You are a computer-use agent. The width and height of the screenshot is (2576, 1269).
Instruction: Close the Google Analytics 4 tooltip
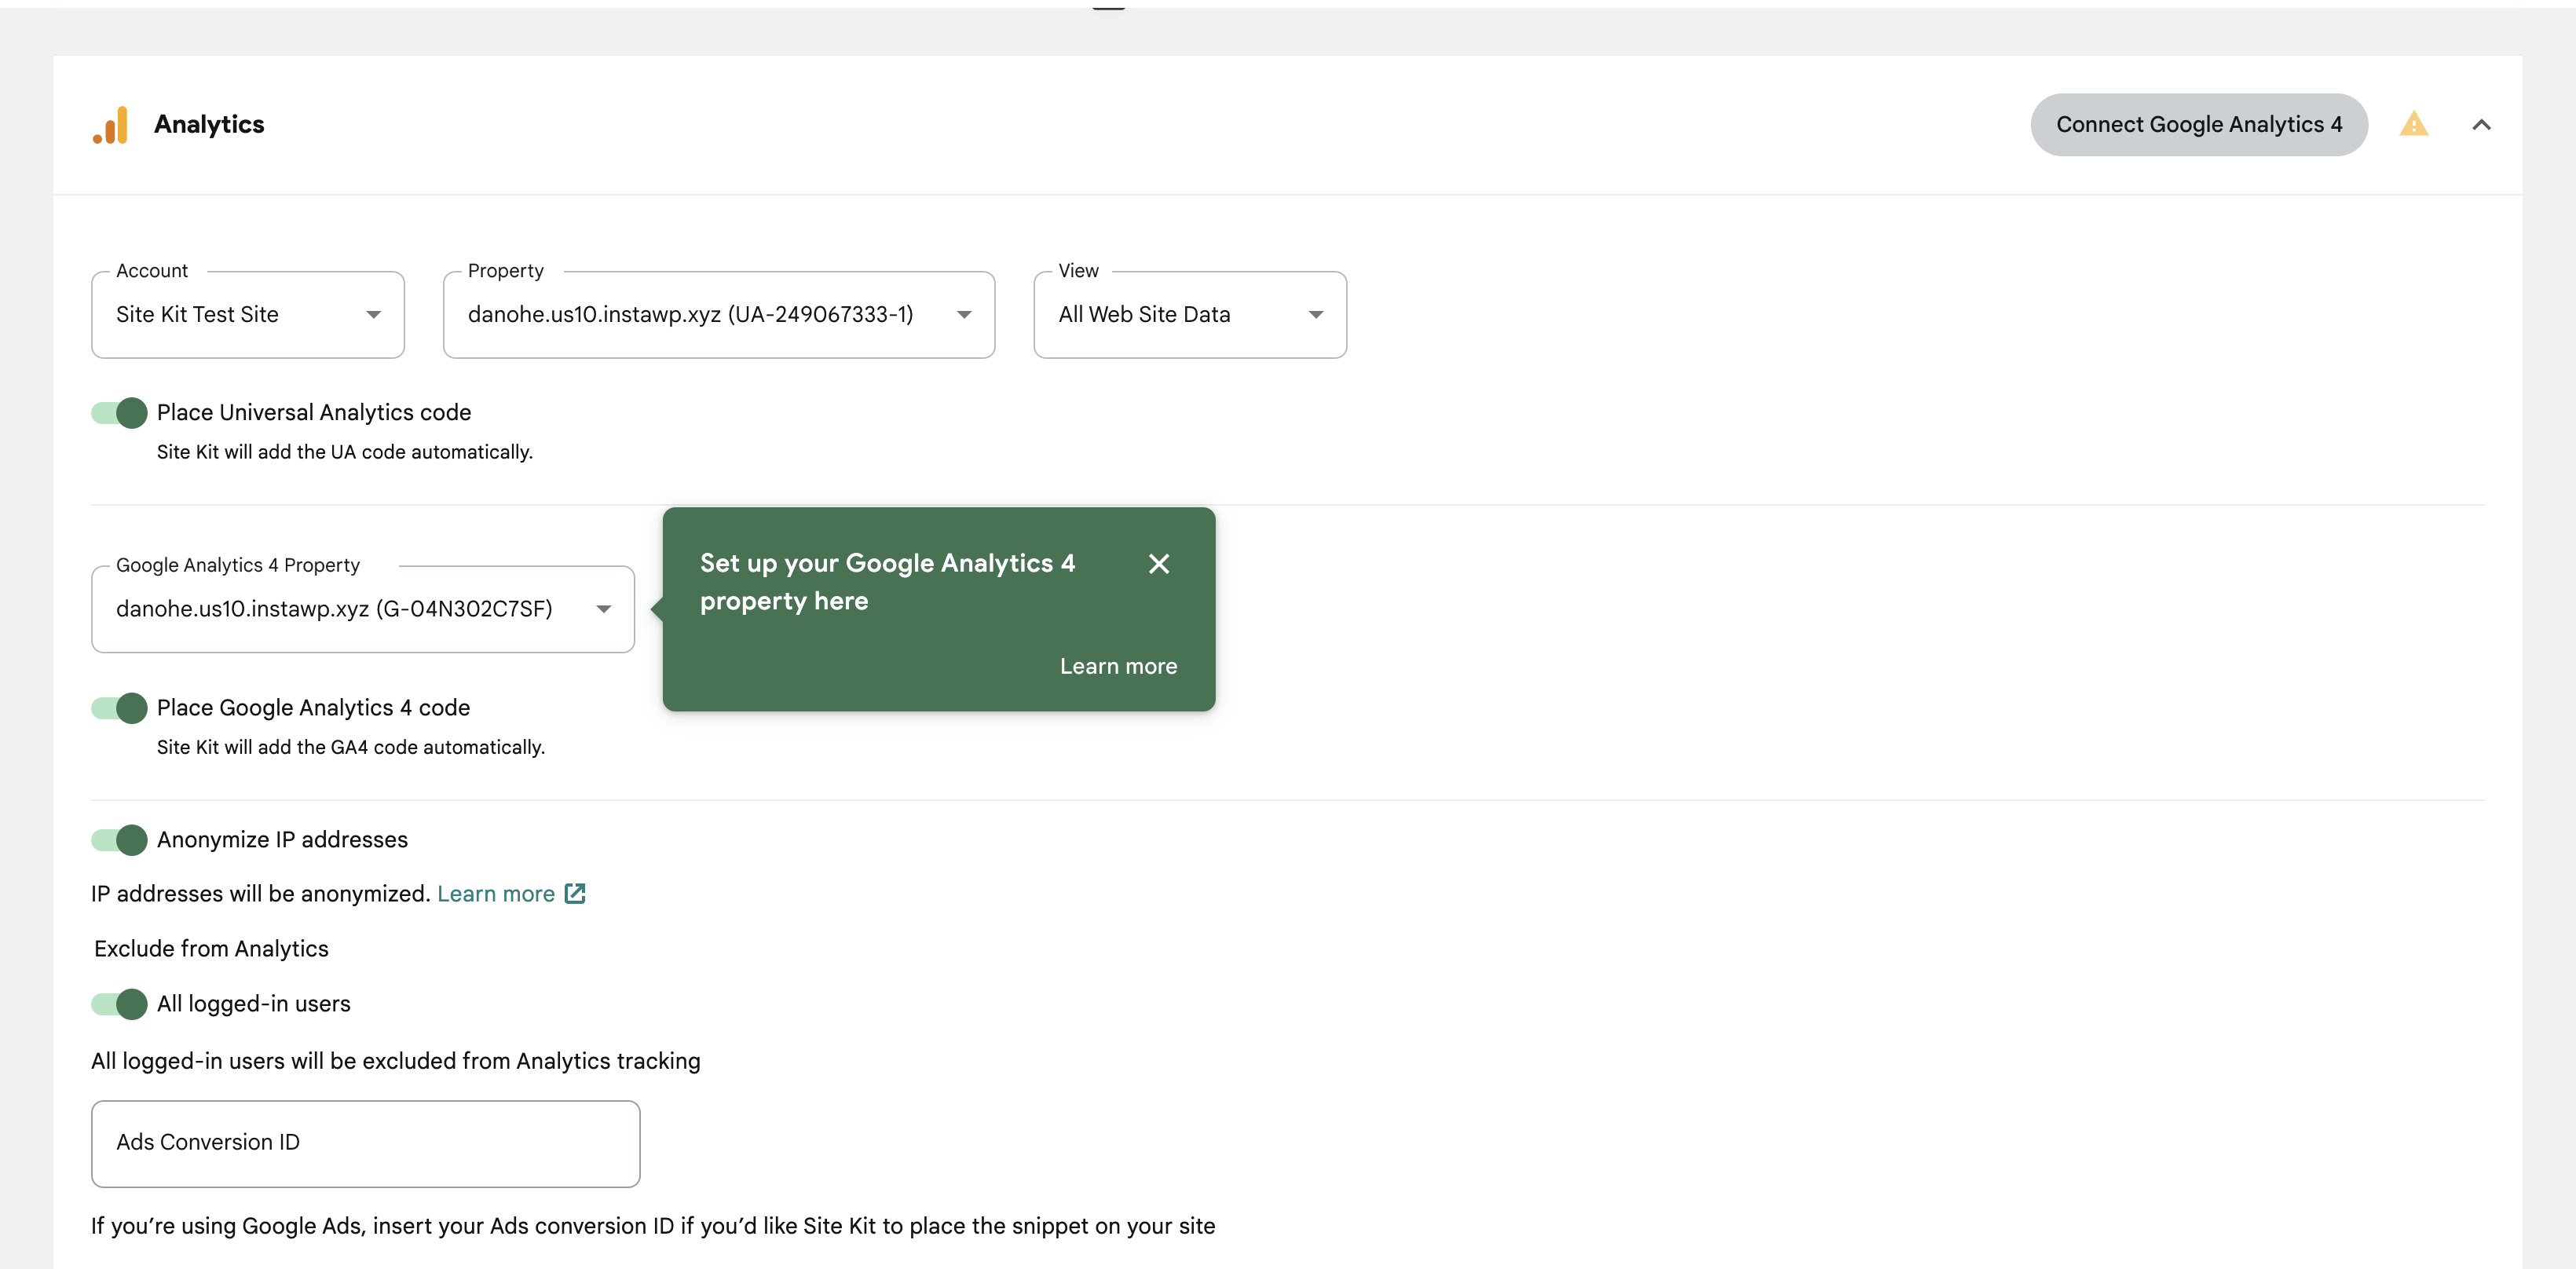pyautogui.click(x=1159, y=564)
